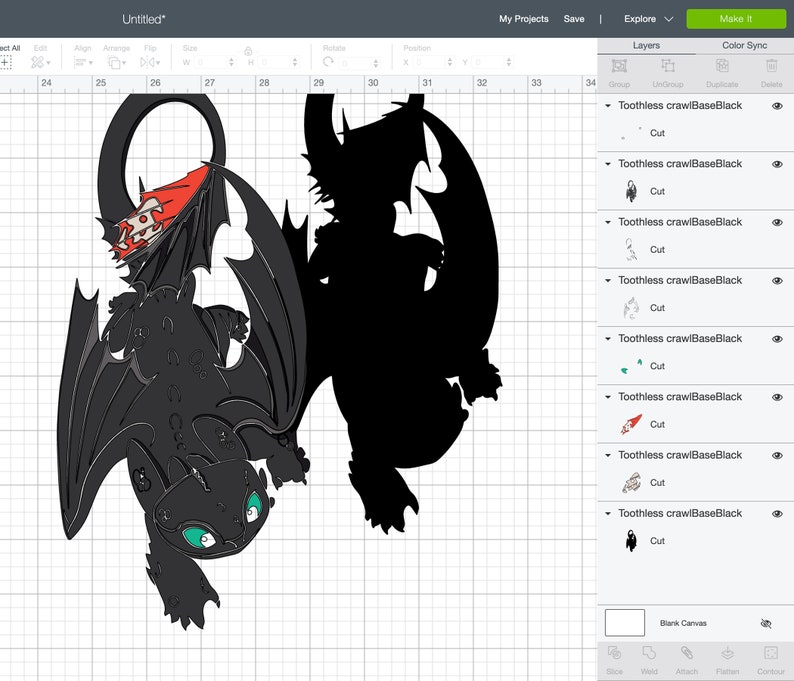The width and height of the screenshot is (794, 681).
Task: Select the tiny dots layer thumbnail at top
Action: pos(631,133)
